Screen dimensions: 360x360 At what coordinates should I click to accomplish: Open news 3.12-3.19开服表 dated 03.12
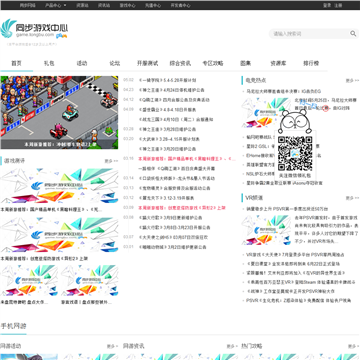click(x=166, y=198)
